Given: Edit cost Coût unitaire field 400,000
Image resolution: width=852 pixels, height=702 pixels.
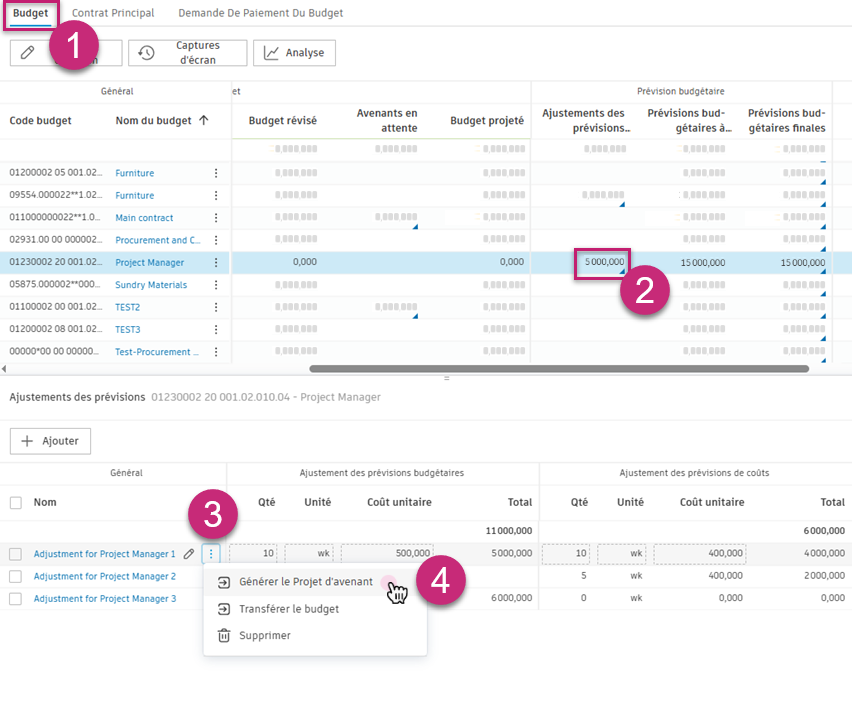Looking at the screenshot, I should point(699,553).
